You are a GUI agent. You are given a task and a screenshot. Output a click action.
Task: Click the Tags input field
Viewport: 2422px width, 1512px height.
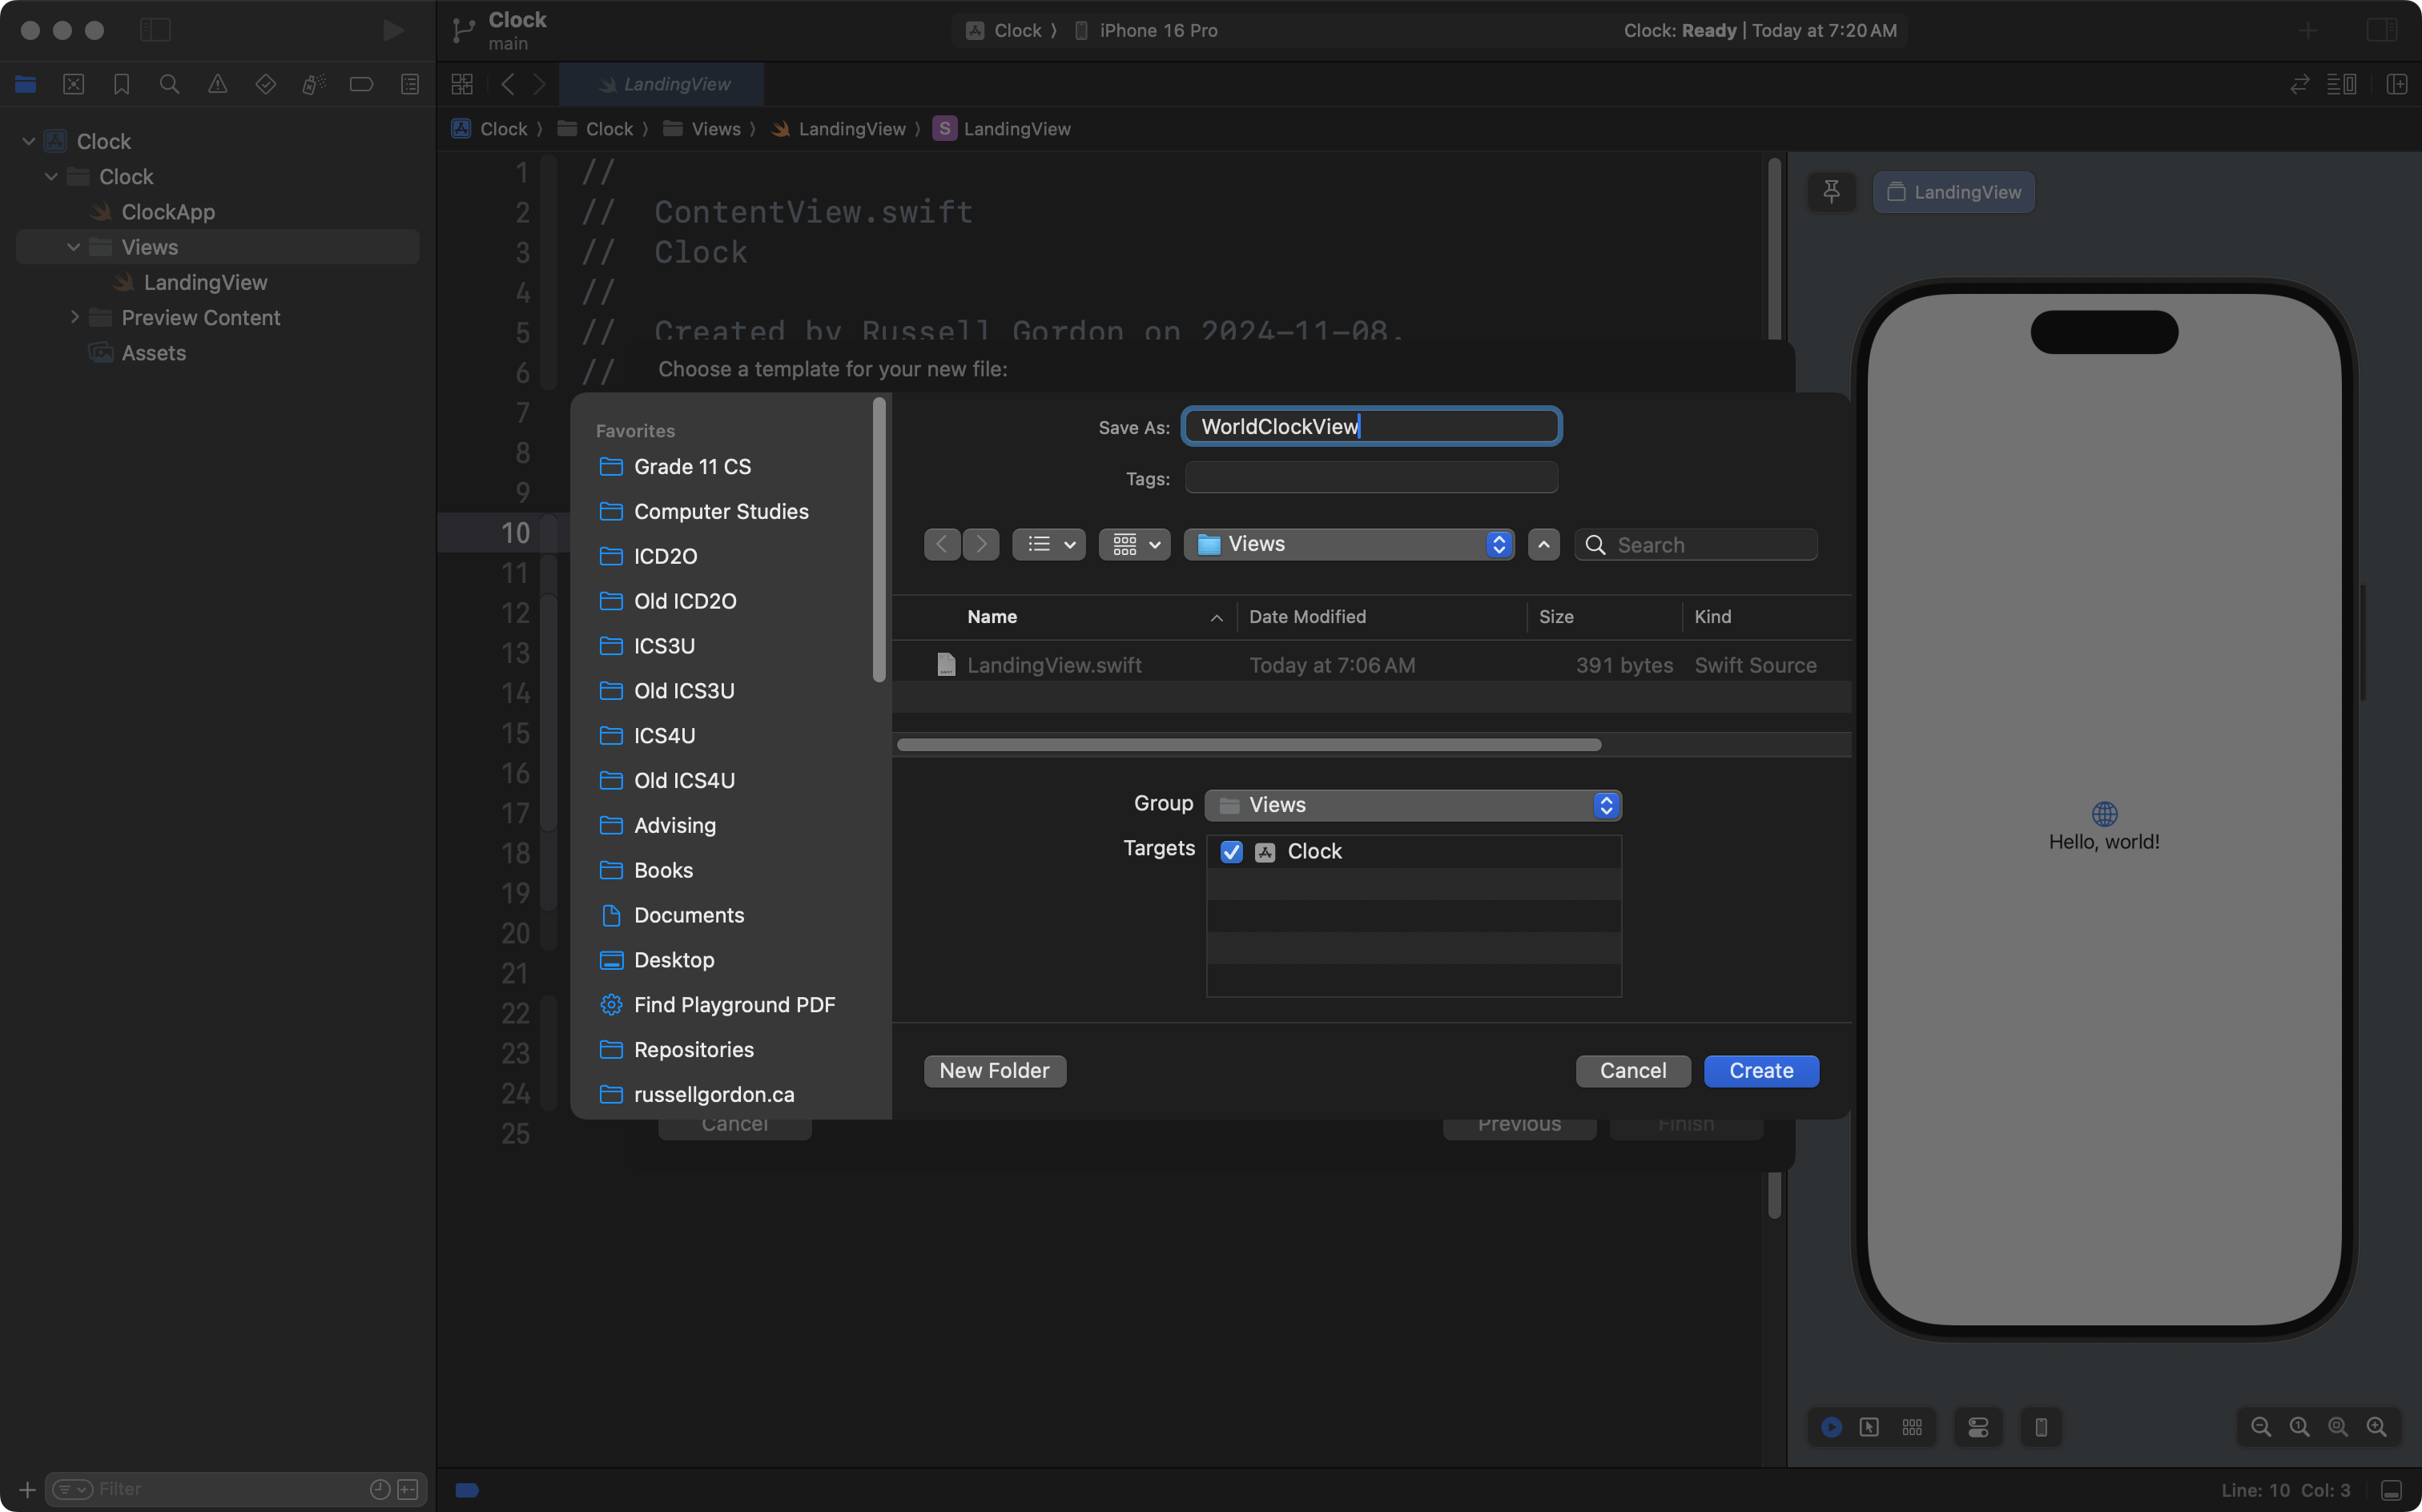tap(1370, 478)
